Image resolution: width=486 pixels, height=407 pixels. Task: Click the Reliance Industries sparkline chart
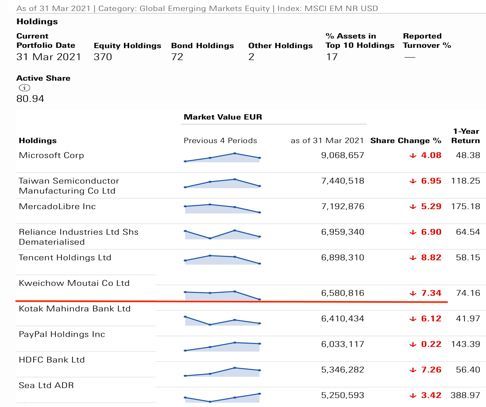[x=222, y=234]
